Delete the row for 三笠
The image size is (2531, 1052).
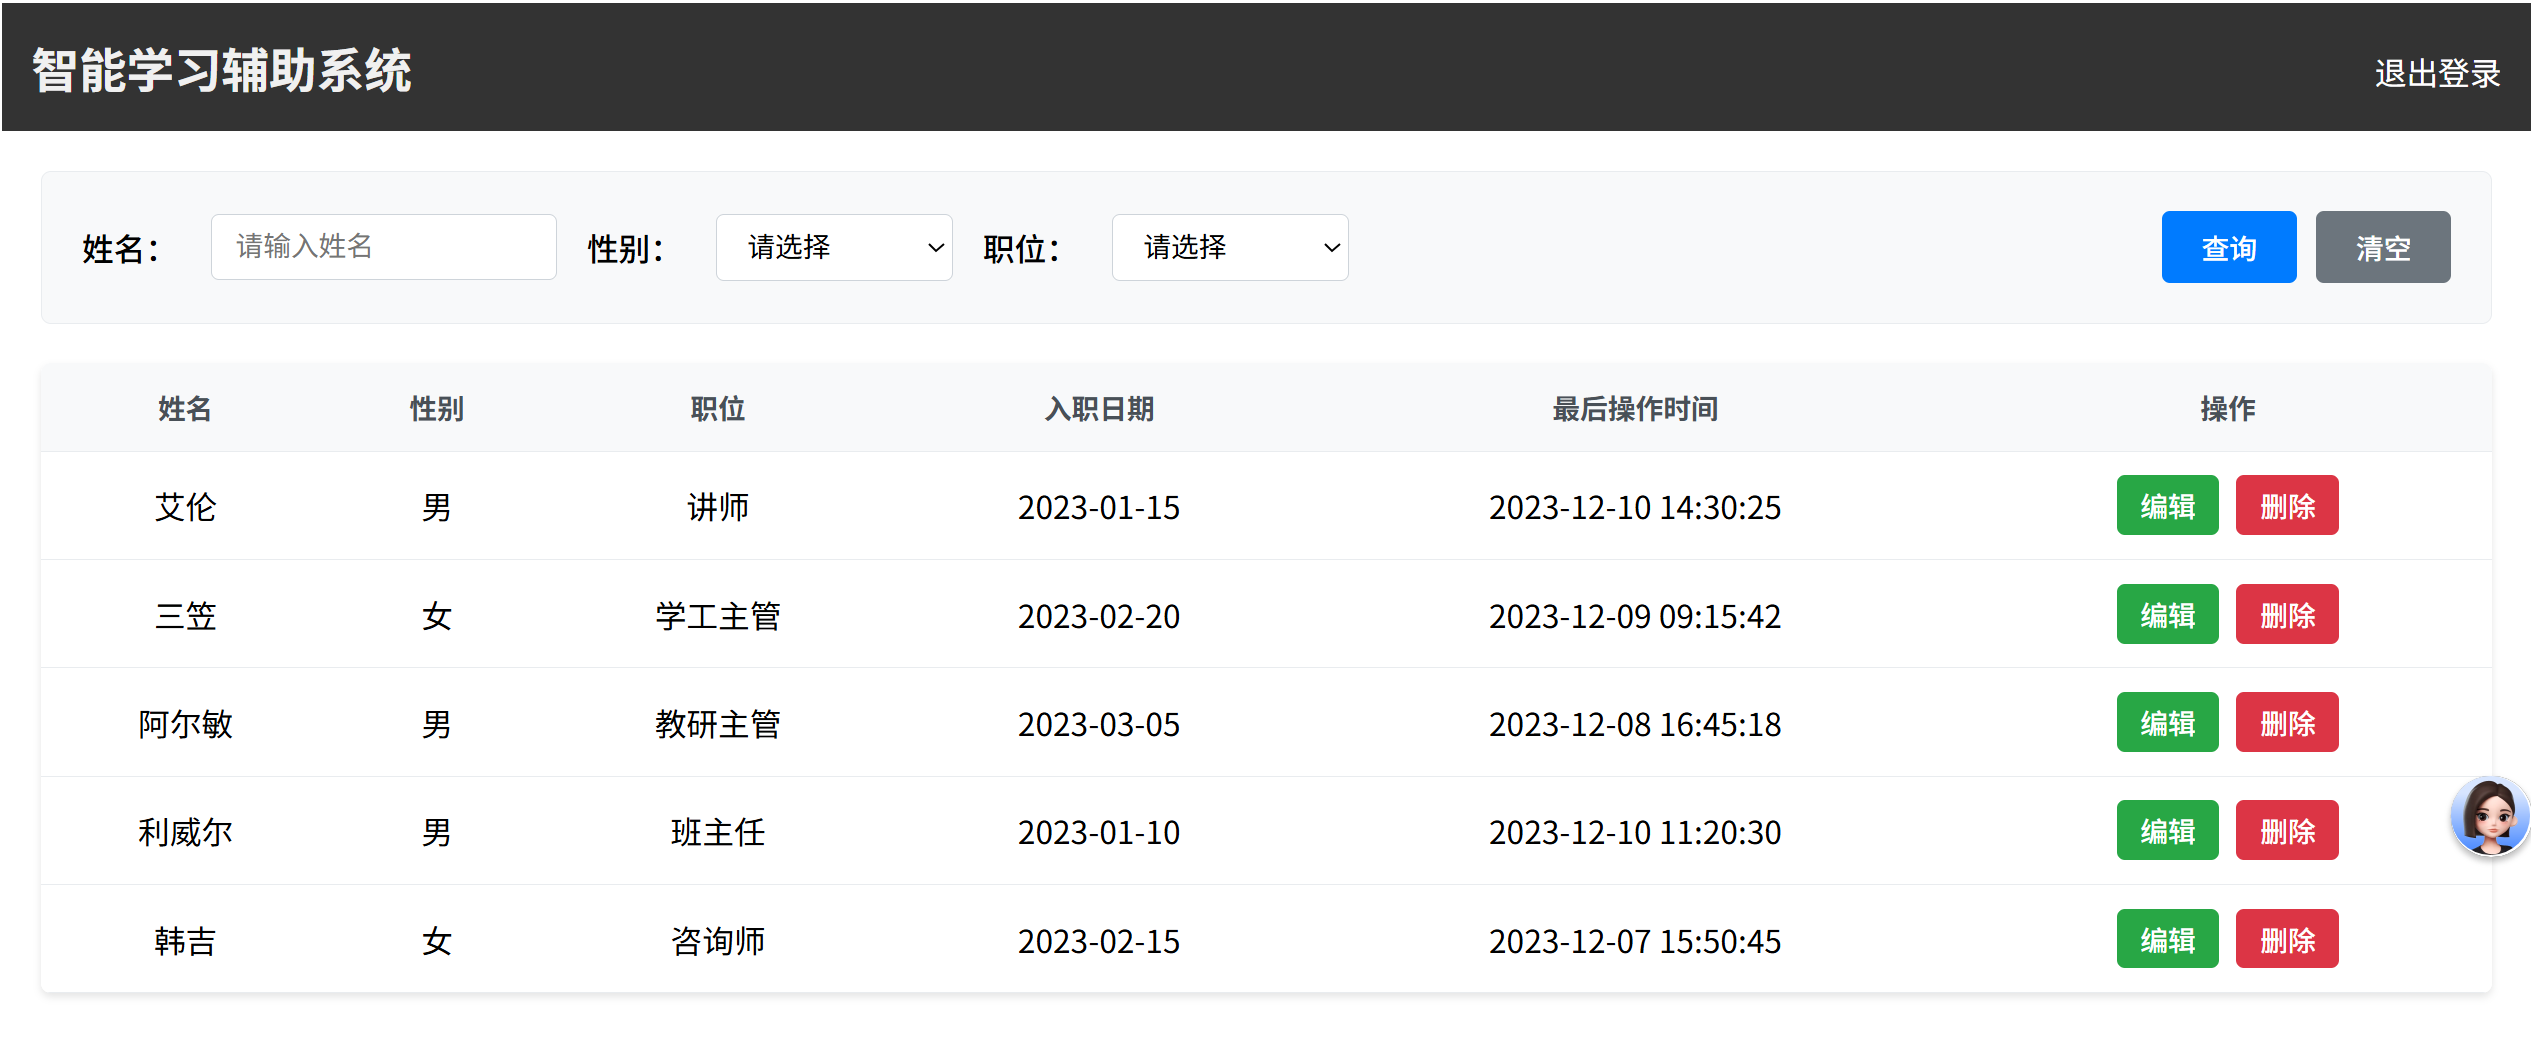pyautogui.click(x=2287, y=615)
